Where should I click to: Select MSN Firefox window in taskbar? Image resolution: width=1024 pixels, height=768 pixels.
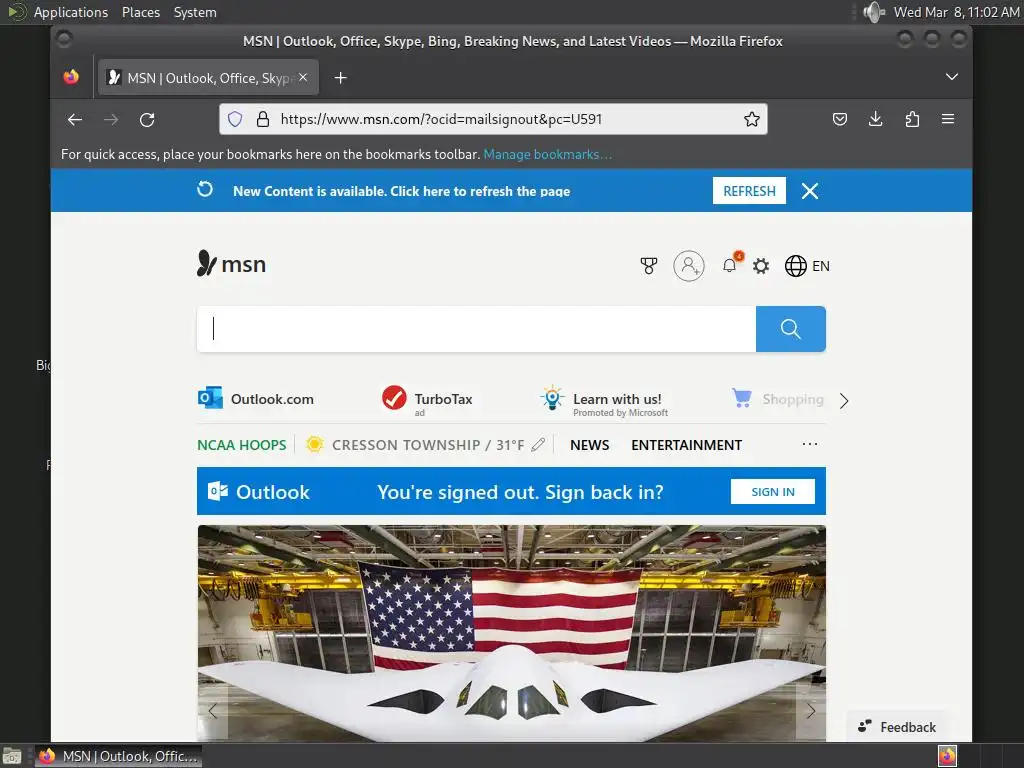tap(118, 756)
